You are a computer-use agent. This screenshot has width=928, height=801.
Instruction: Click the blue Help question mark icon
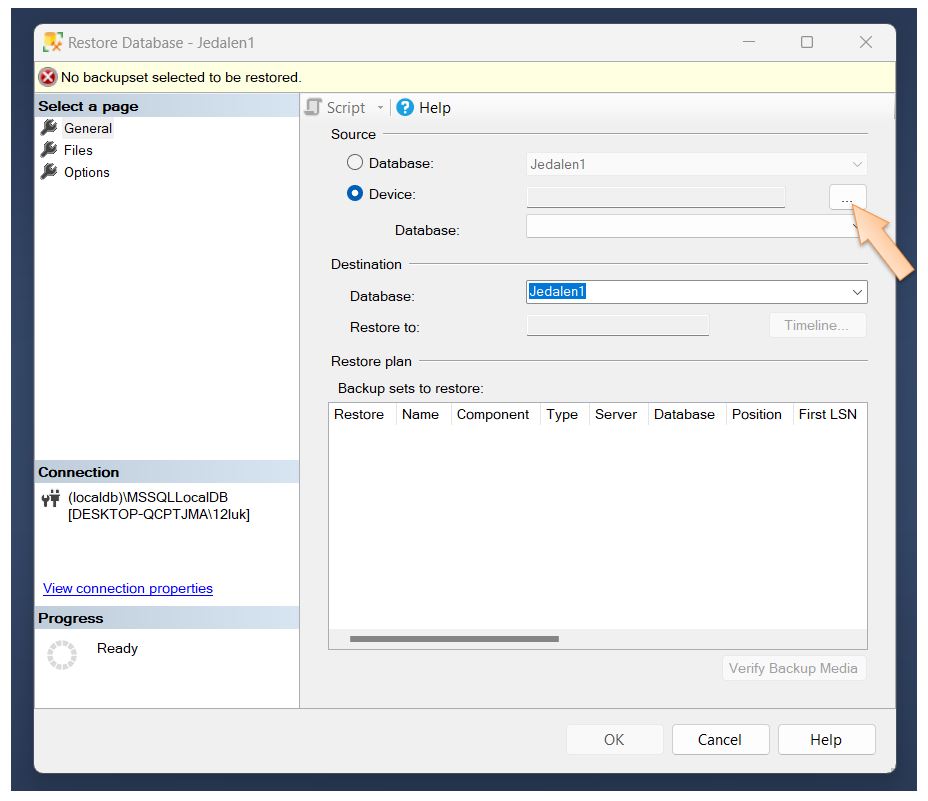coord(405,107)
